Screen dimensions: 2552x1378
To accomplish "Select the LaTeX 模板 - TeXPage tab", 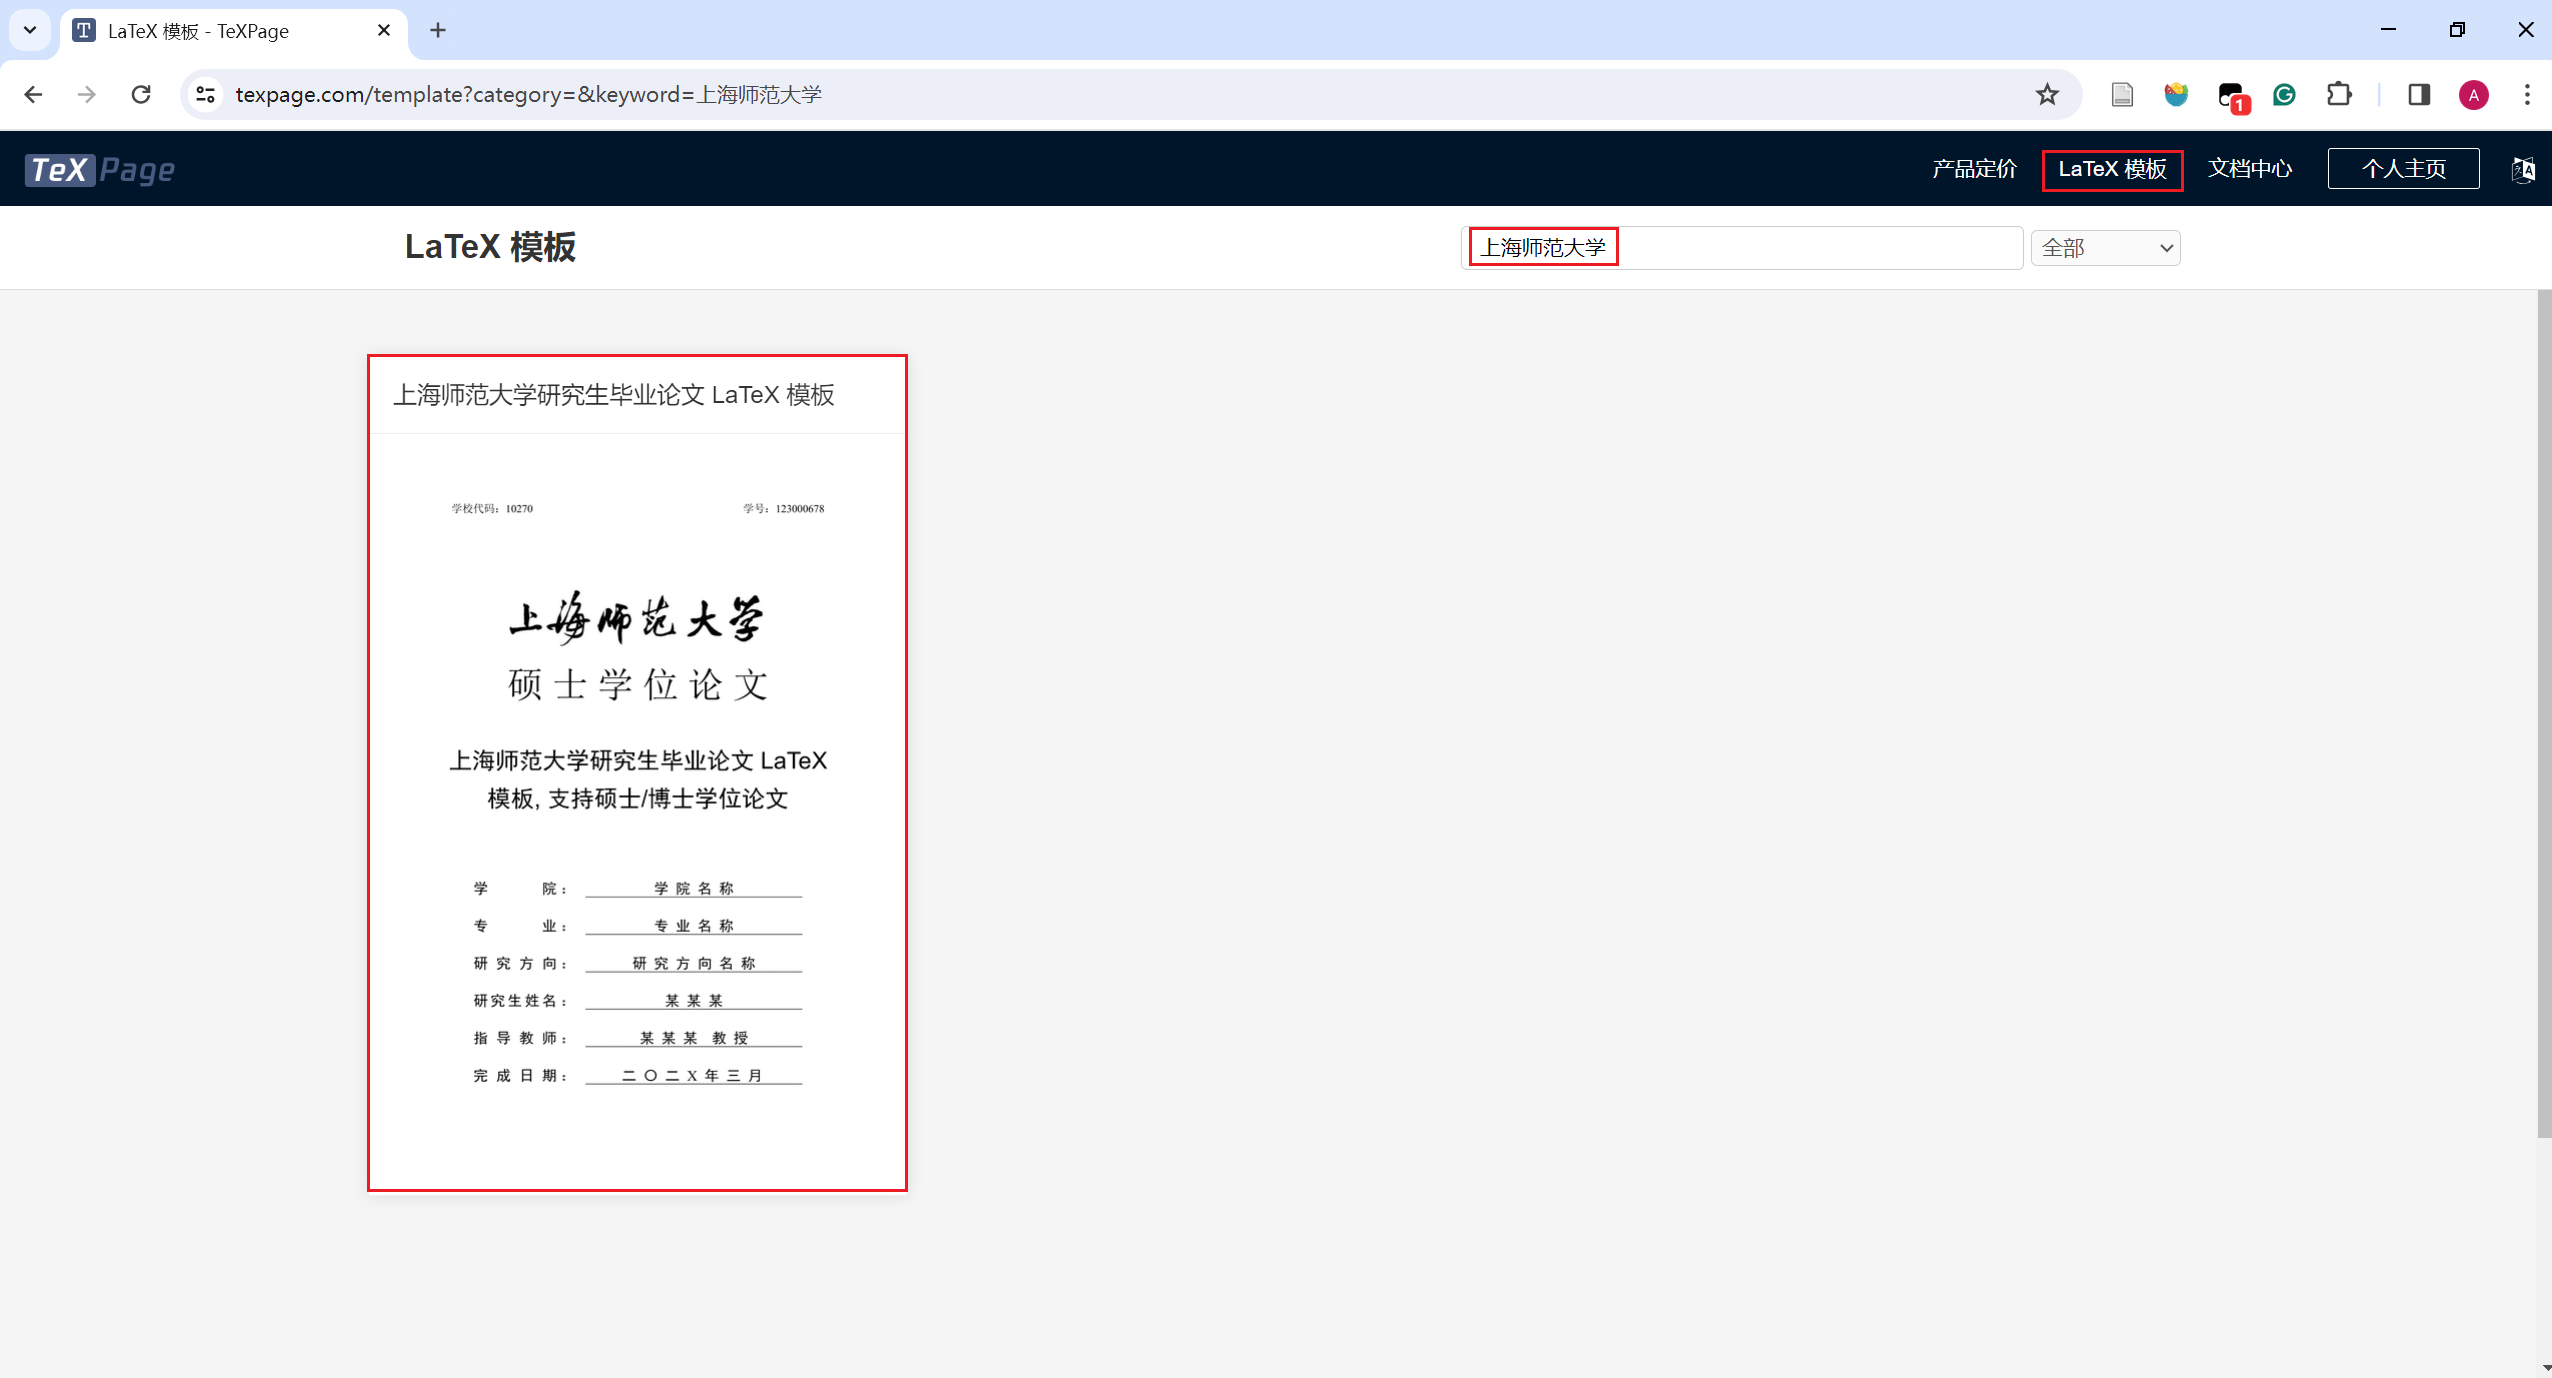I will pos(235,31).
